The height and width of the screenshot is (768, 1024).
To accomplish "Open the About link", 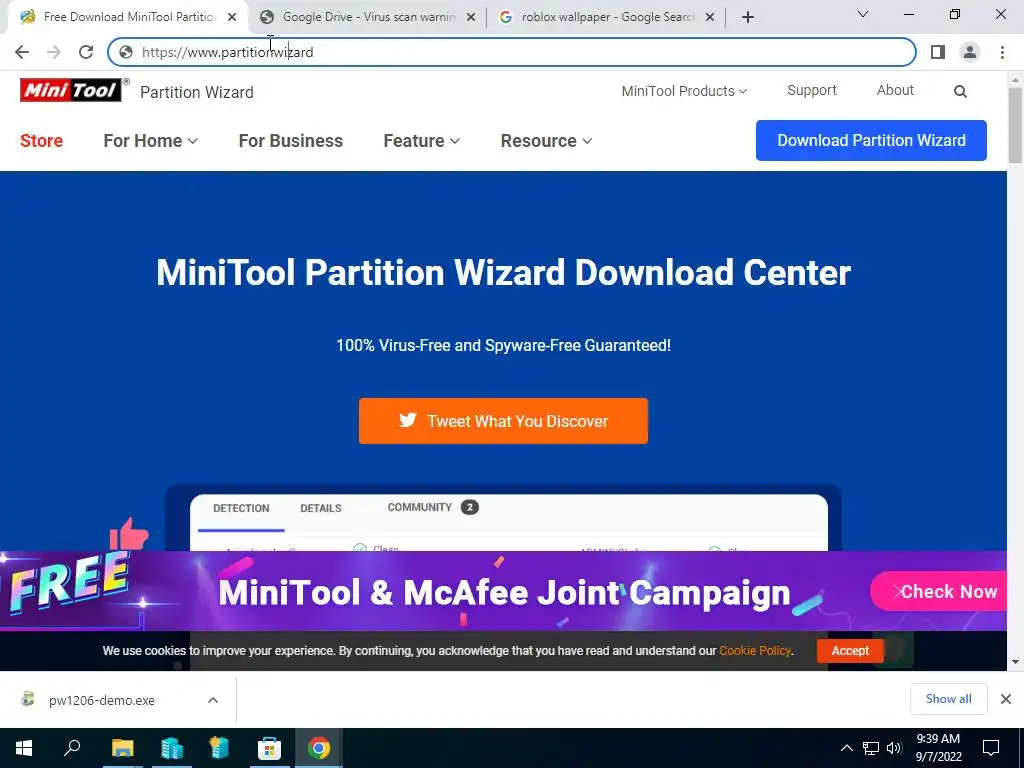I will (x=895, y=90).
